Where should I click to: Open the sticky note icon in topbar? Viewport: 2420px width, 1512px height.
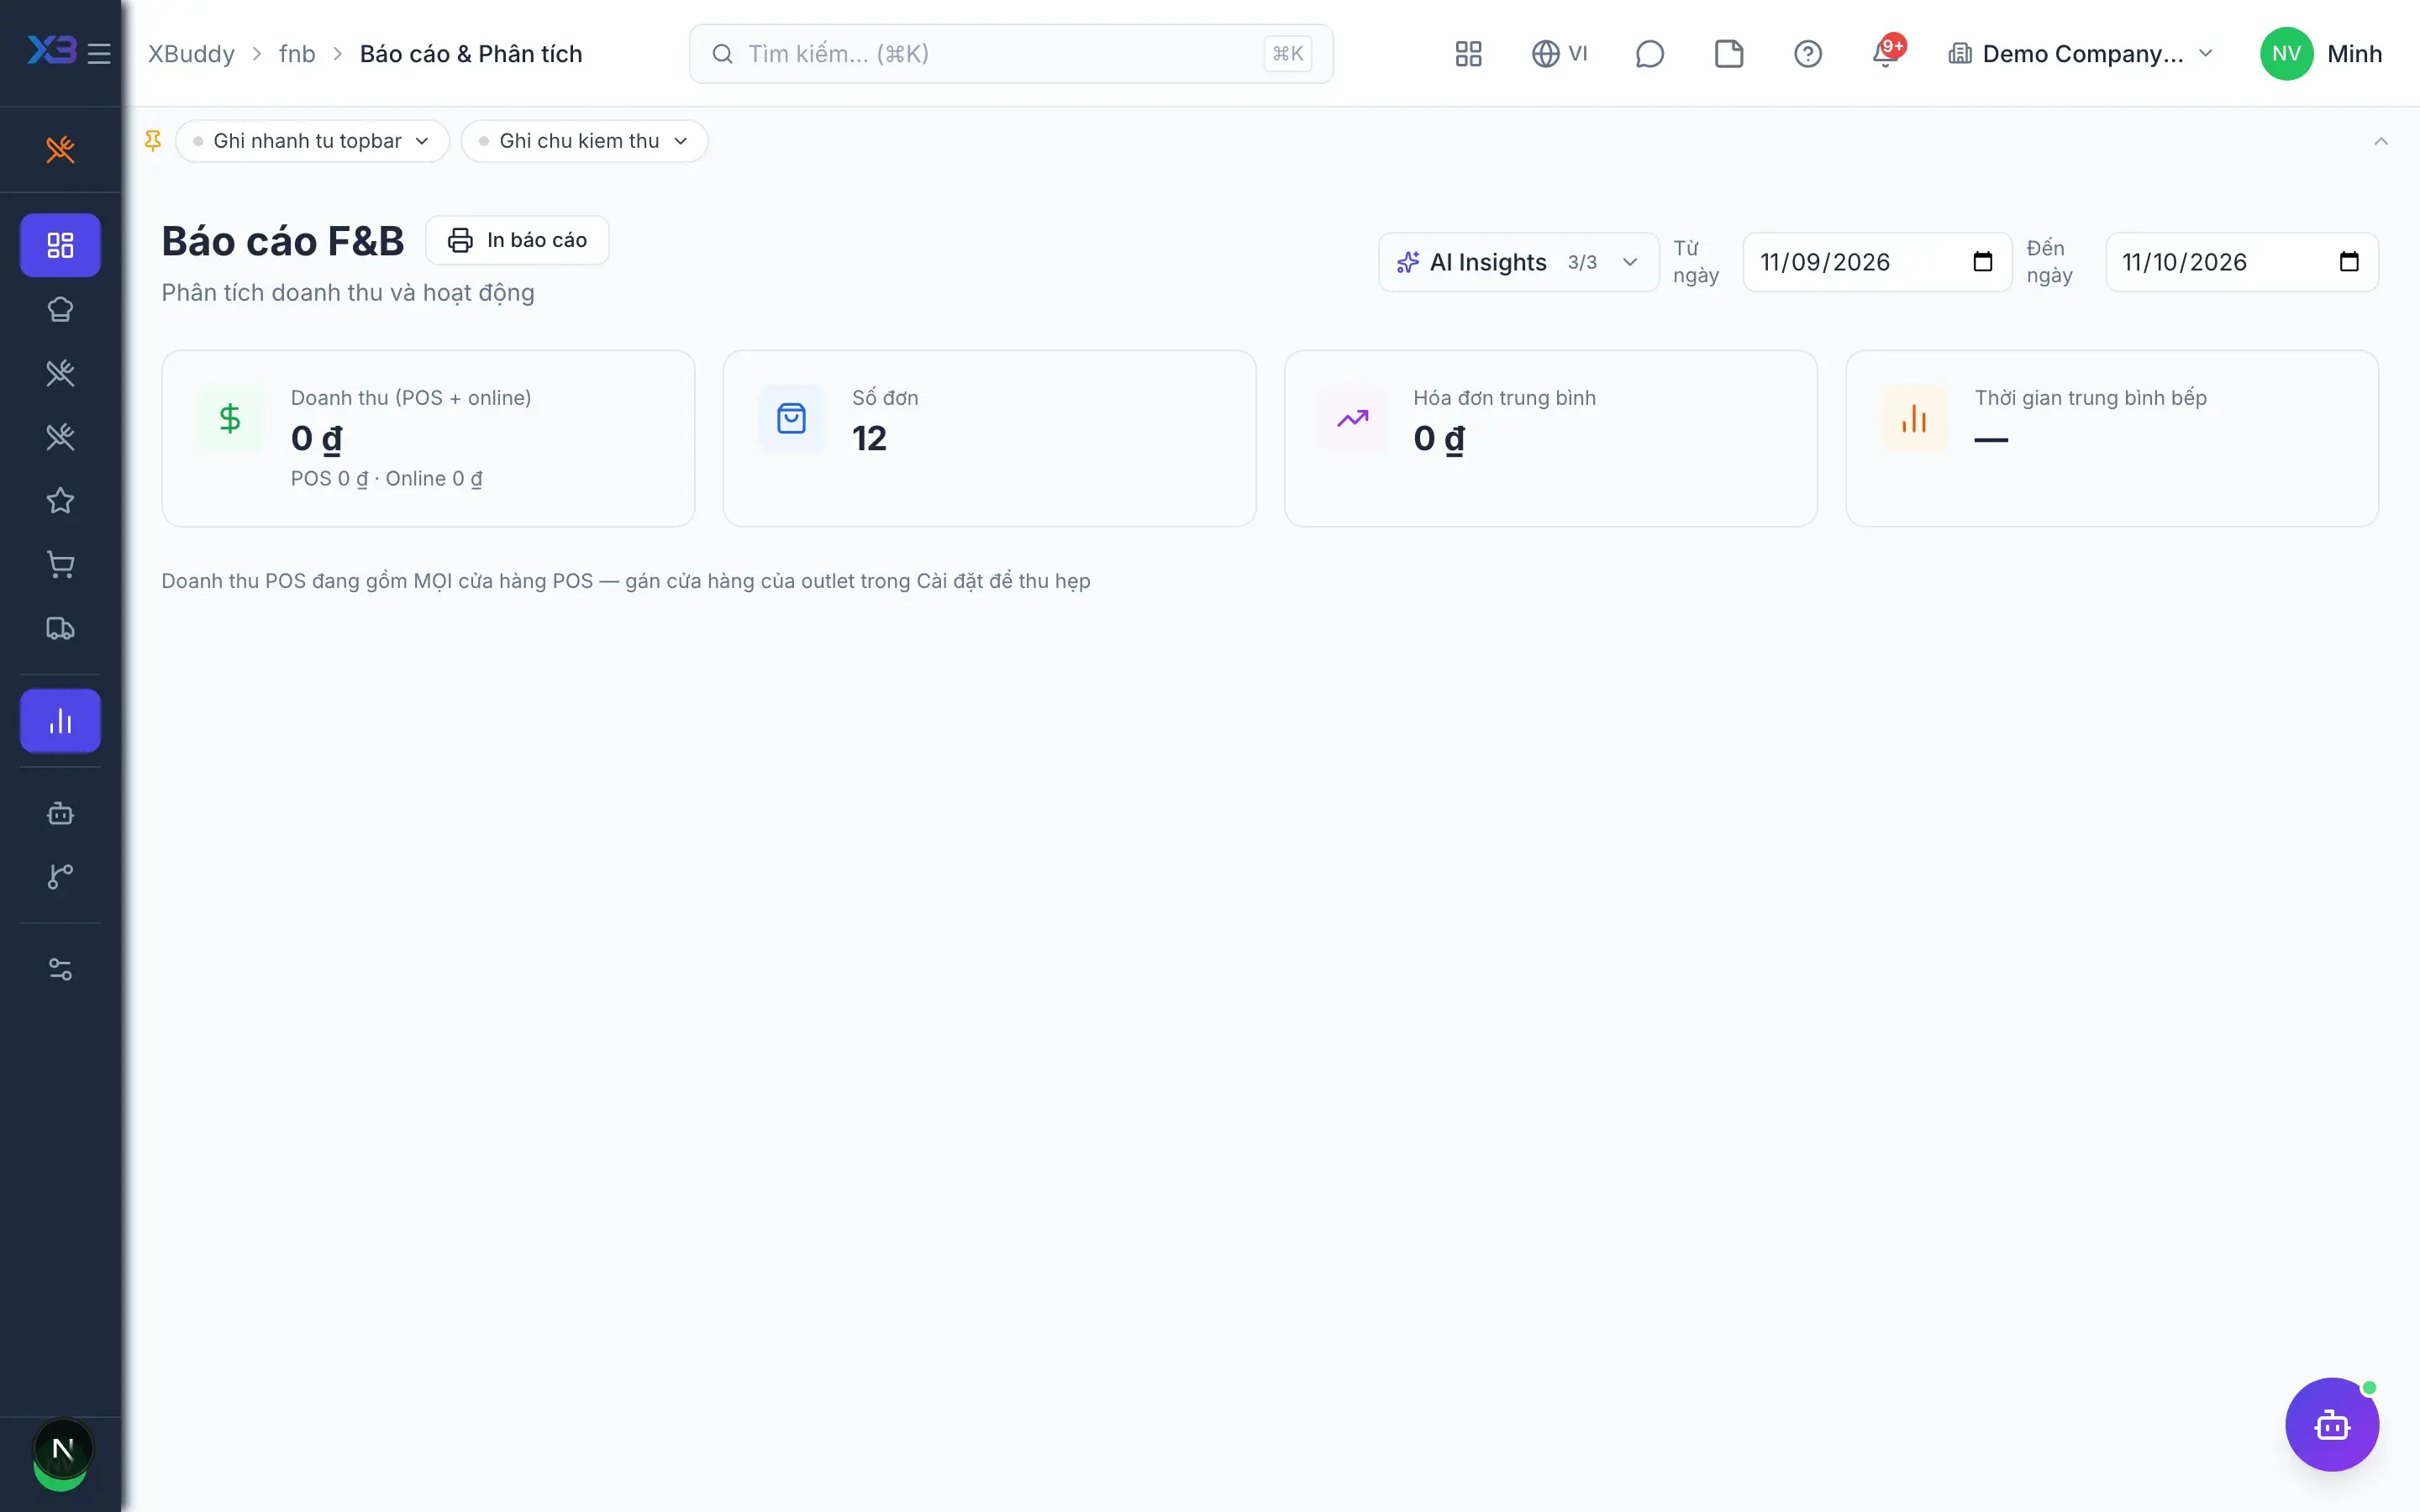click(1729, 53)
